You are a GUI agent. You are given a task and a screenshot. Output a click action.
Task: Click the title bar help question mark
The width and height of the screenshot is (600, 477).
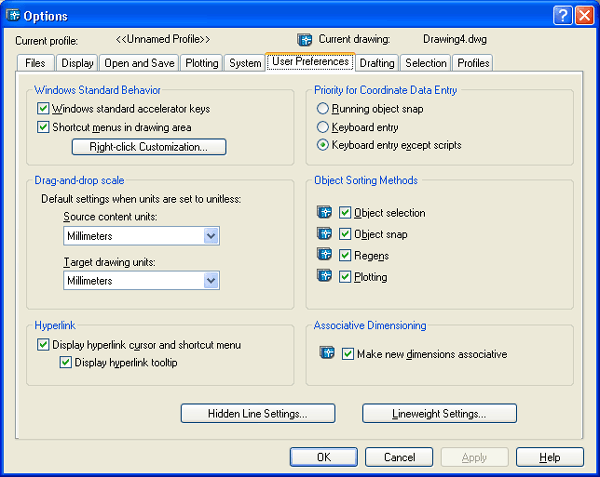(563, 14)
